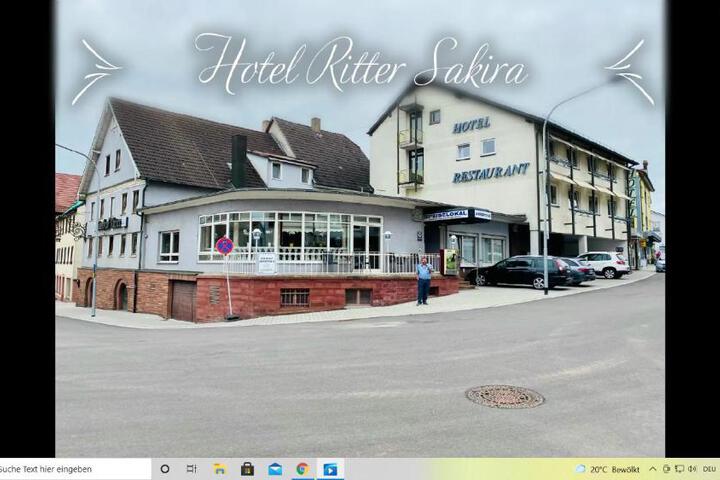Open the 20°C Bewölkt weather widget

click(x=608, y=469)
